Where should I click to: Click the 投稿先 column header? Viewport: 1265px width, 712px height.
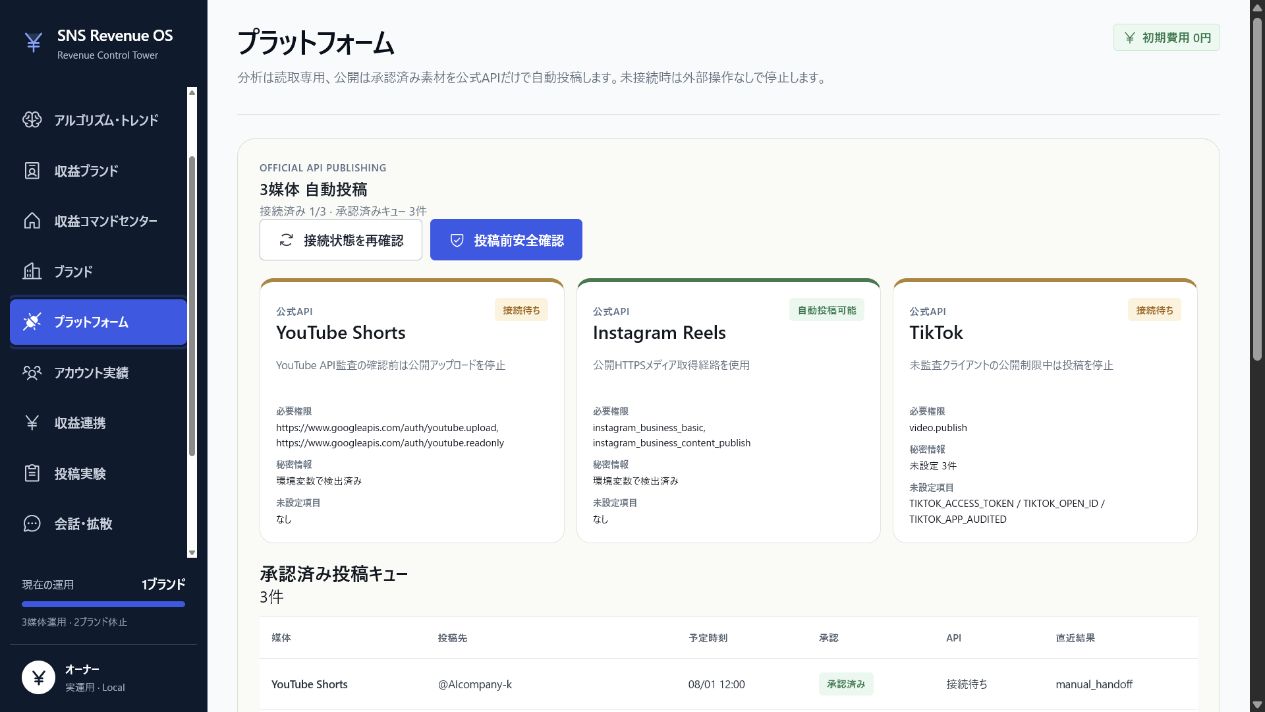453,637
